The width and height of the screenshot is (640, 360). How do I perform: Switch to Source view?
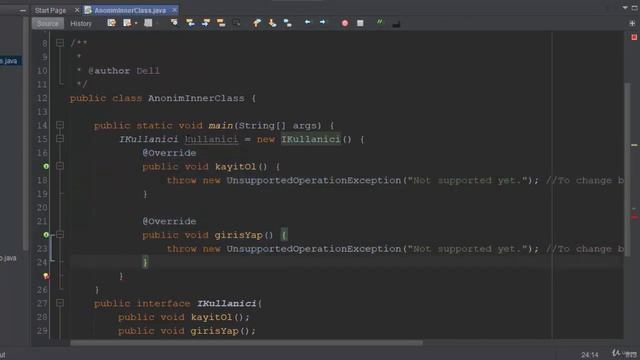(x=48, y=24)
